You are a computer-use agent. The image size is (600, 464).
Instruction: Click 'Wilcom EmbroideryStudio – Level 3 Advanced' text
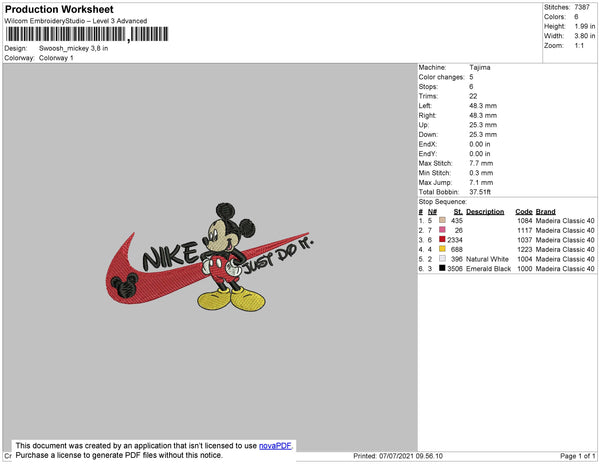coord(76,21)
